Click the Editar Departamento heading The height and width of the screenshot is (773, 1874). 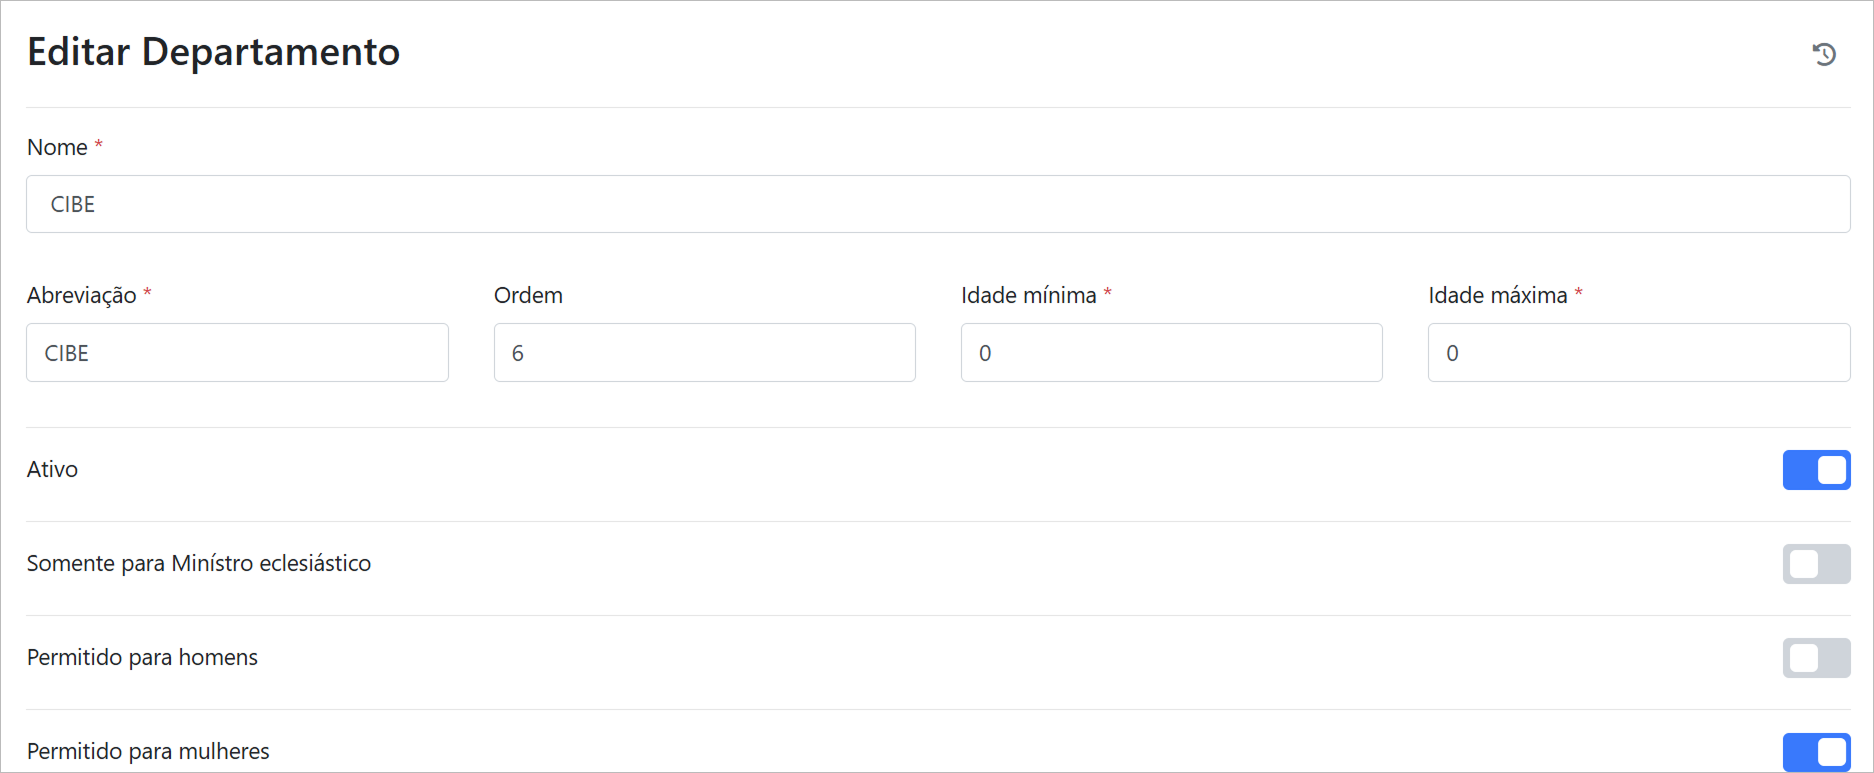coord(213,52)
